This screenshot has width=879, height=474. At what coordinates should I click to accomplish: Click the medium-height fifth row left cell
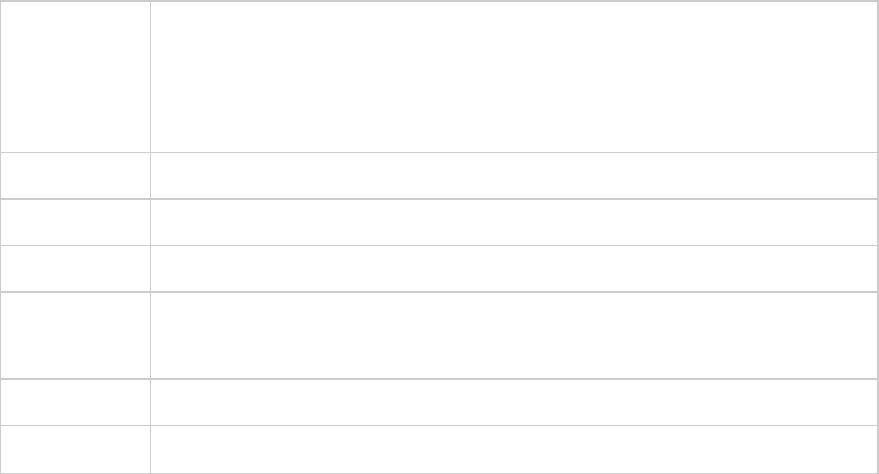75,335
